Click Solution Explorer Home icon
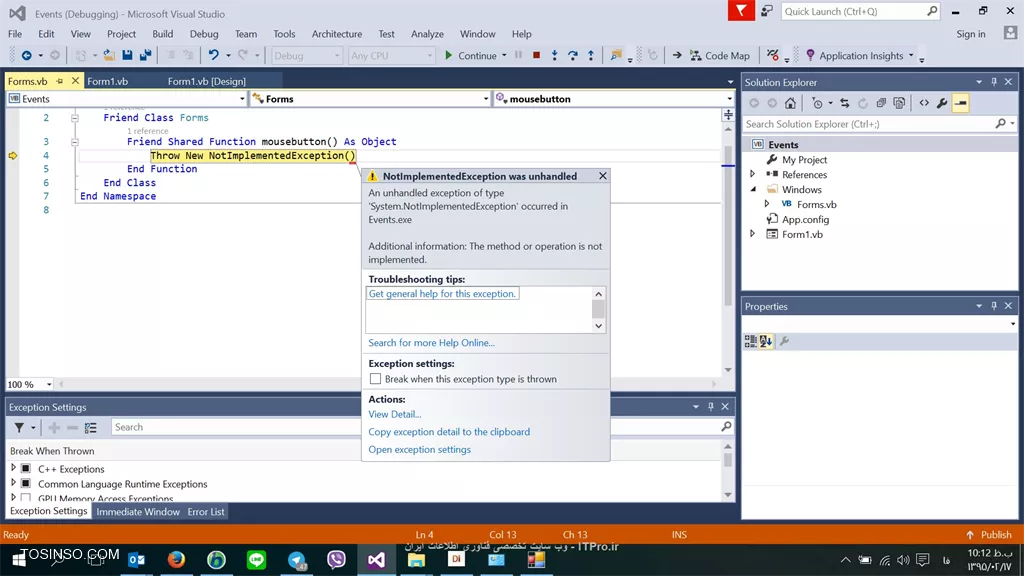 [790, 103]
